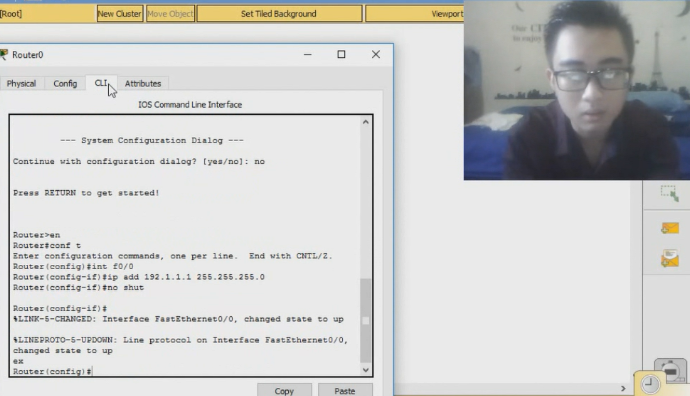The image size is (690, 396).
Task: Click the CLI scrollbar up arrow
Action: coord(366,122)
